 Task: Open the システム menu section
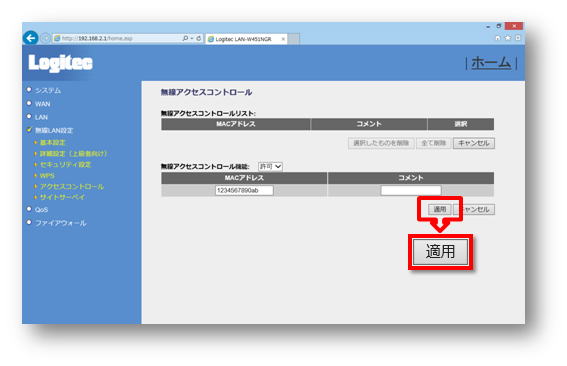click(x=48, y=90)
